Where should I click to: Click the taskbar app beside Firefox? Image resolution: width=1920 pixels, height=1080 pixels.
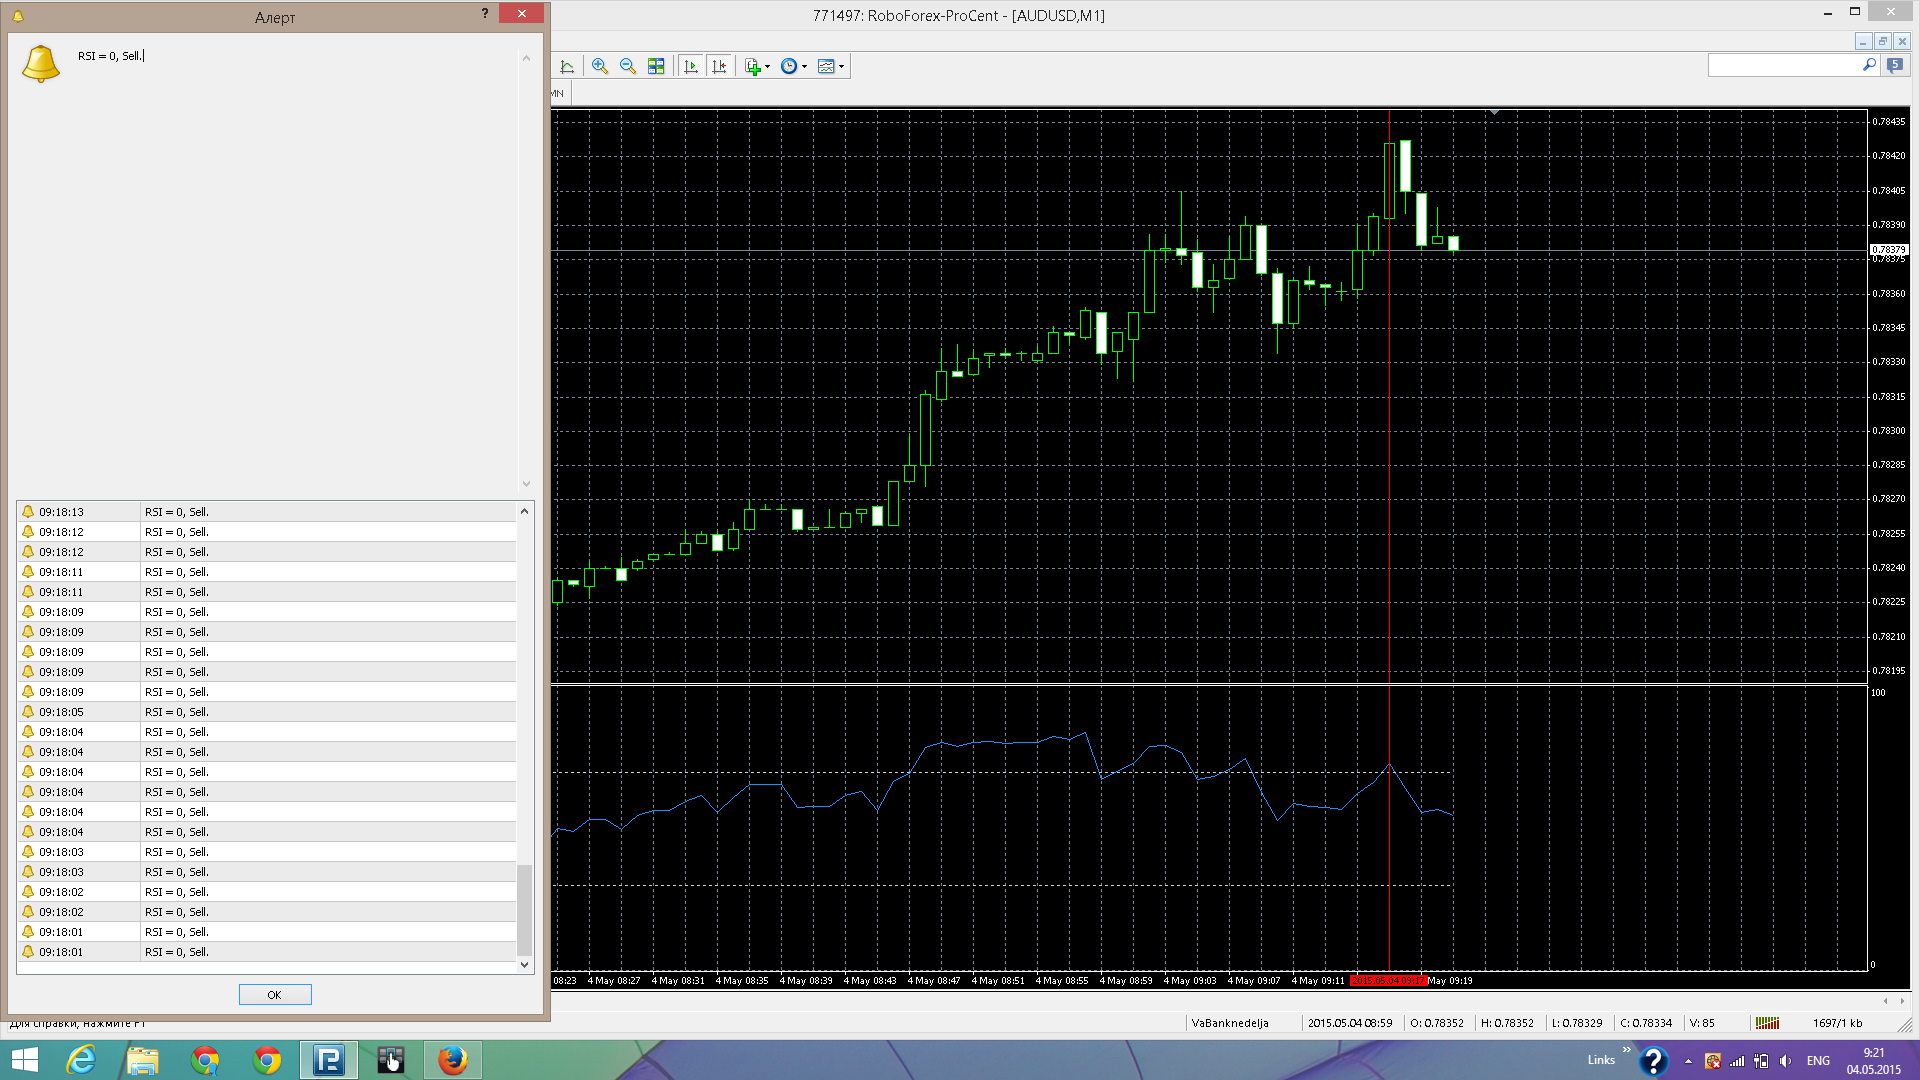tap(391, 1060)
